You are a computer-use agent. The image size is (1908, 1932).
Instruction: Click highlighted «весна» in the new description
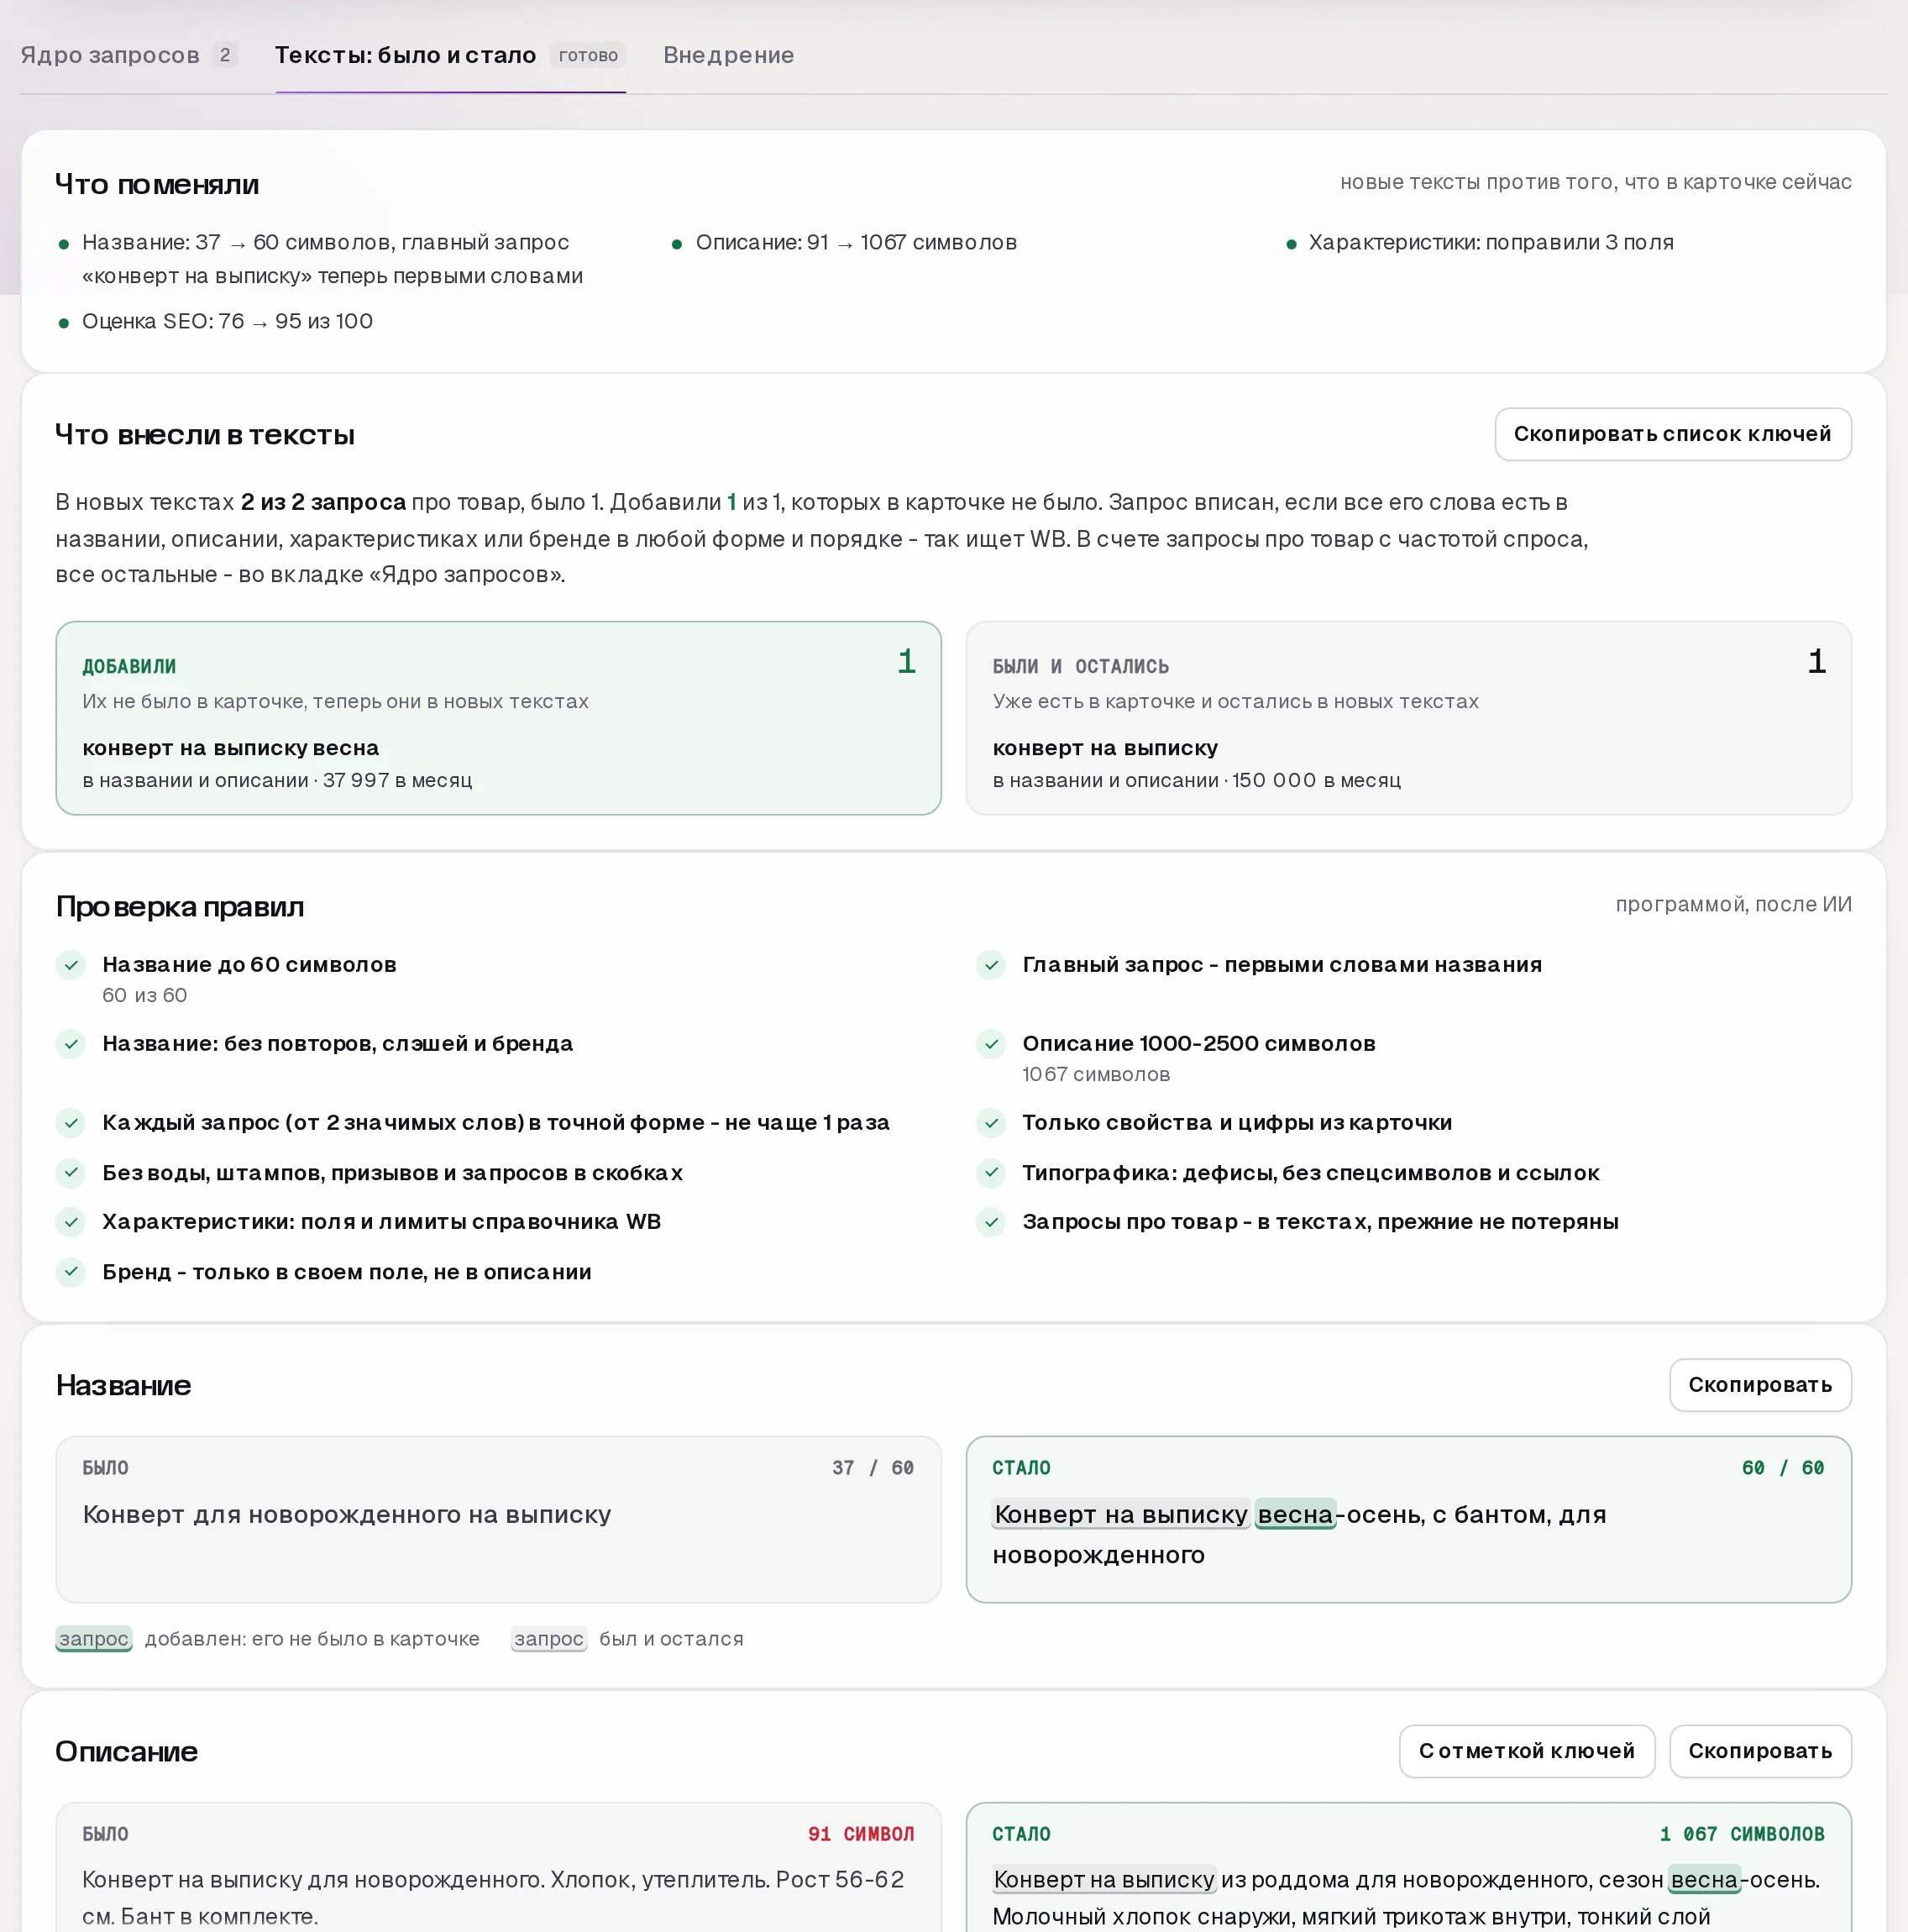coord(1704,1880)
